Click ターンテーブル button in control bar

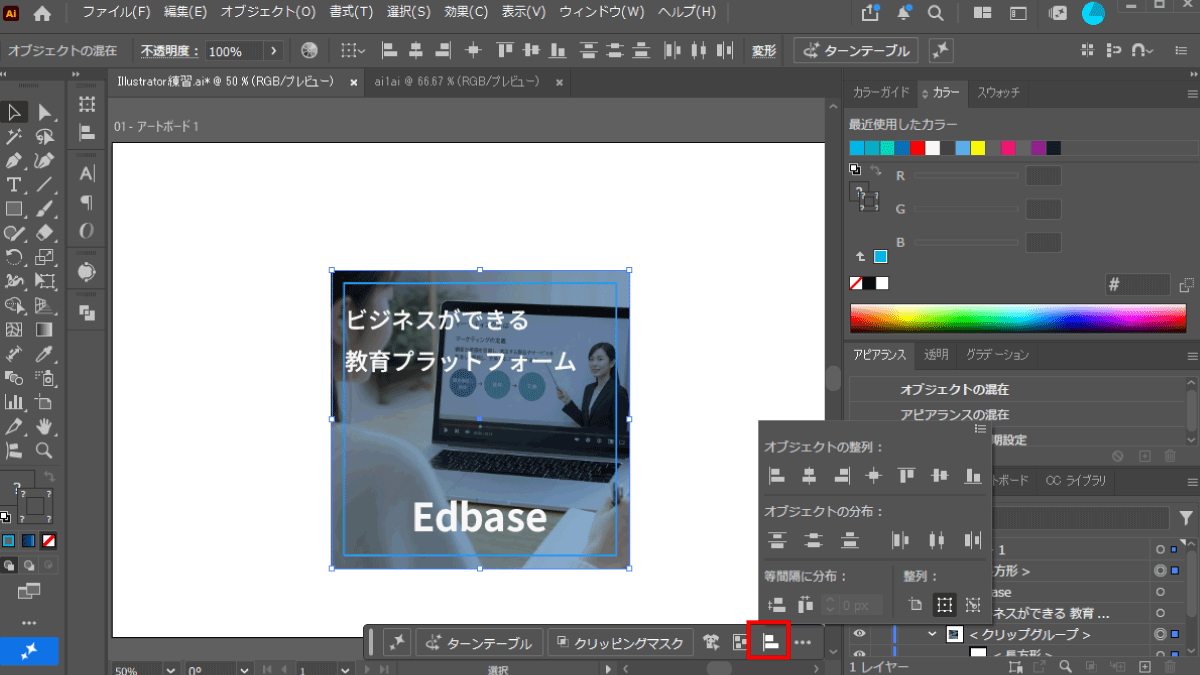point(856,51)
